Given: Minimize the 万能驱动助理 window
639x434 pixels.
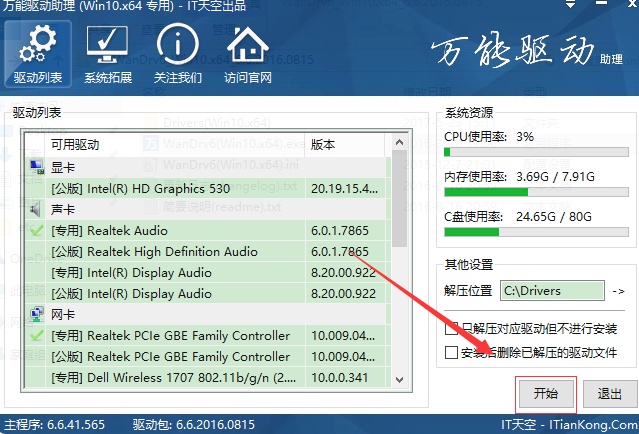Looking at the screenshot, I should pos(601,4).
